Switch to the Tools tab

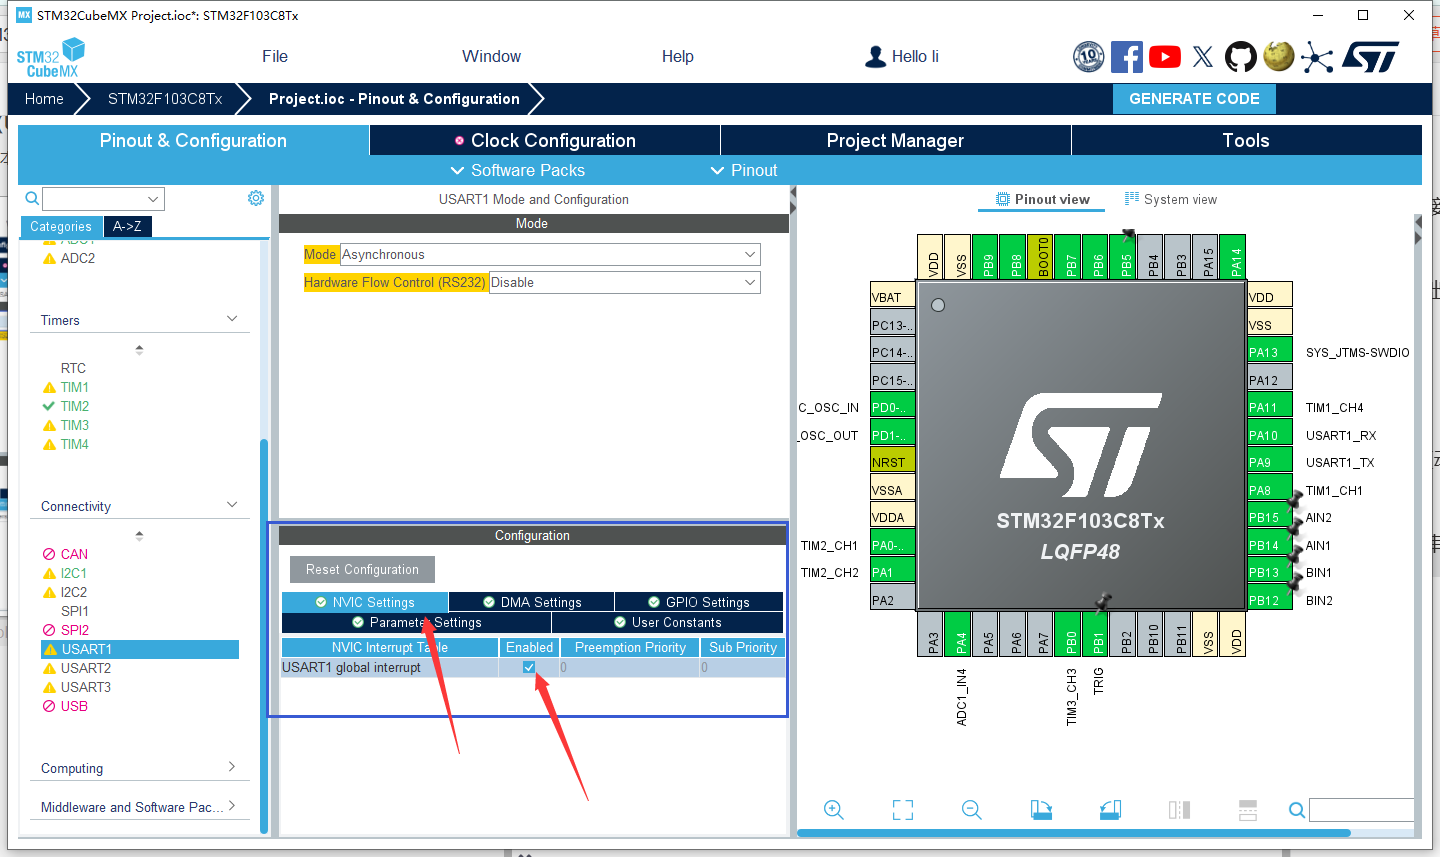pyautogui.click(x=1246, y=140)
